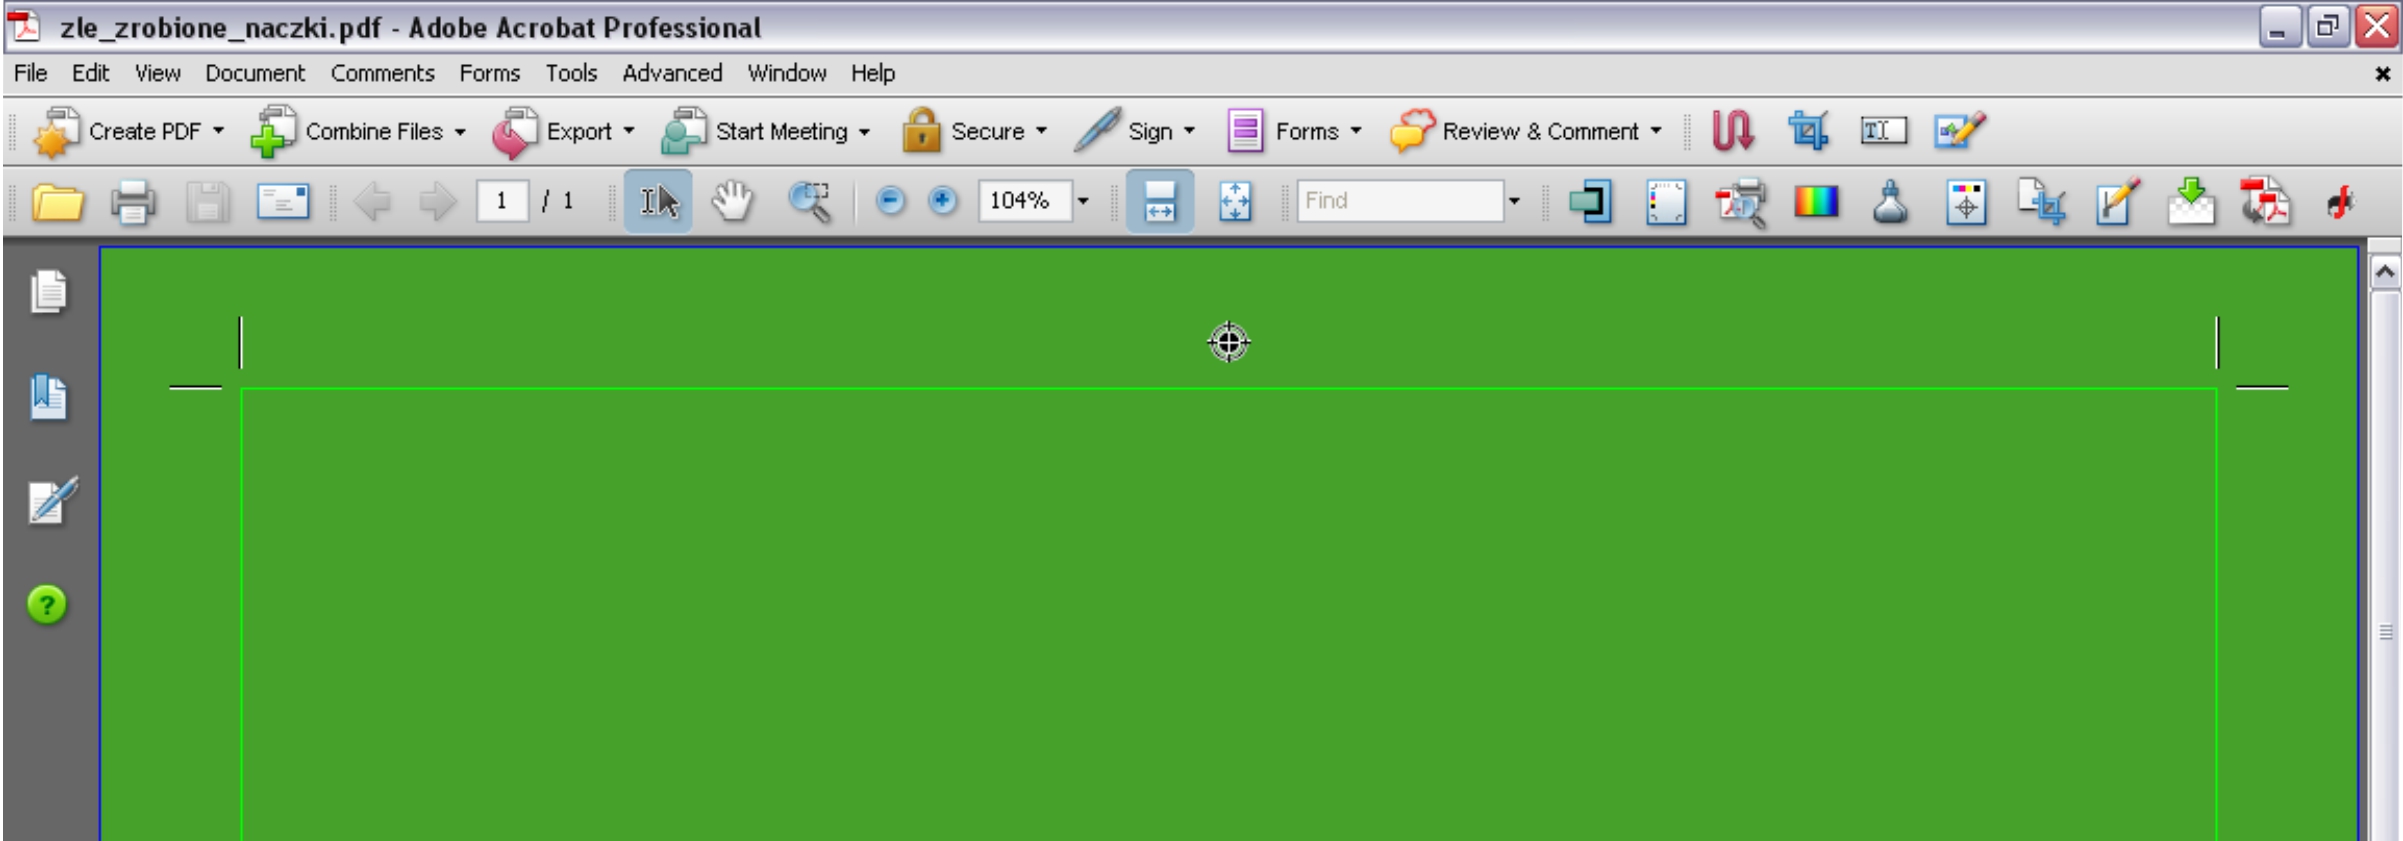Select the Hand tool
The width and height of the screenshot is (2403, 841).
click(x=732, y=202)
